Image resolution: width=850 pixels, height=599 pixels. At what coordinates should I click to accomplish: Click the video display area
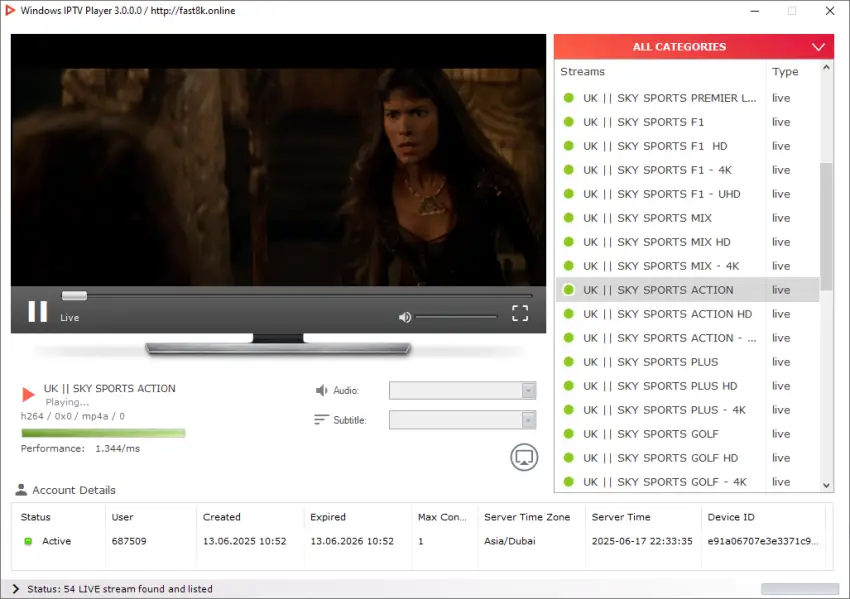(x=278, y=160)
